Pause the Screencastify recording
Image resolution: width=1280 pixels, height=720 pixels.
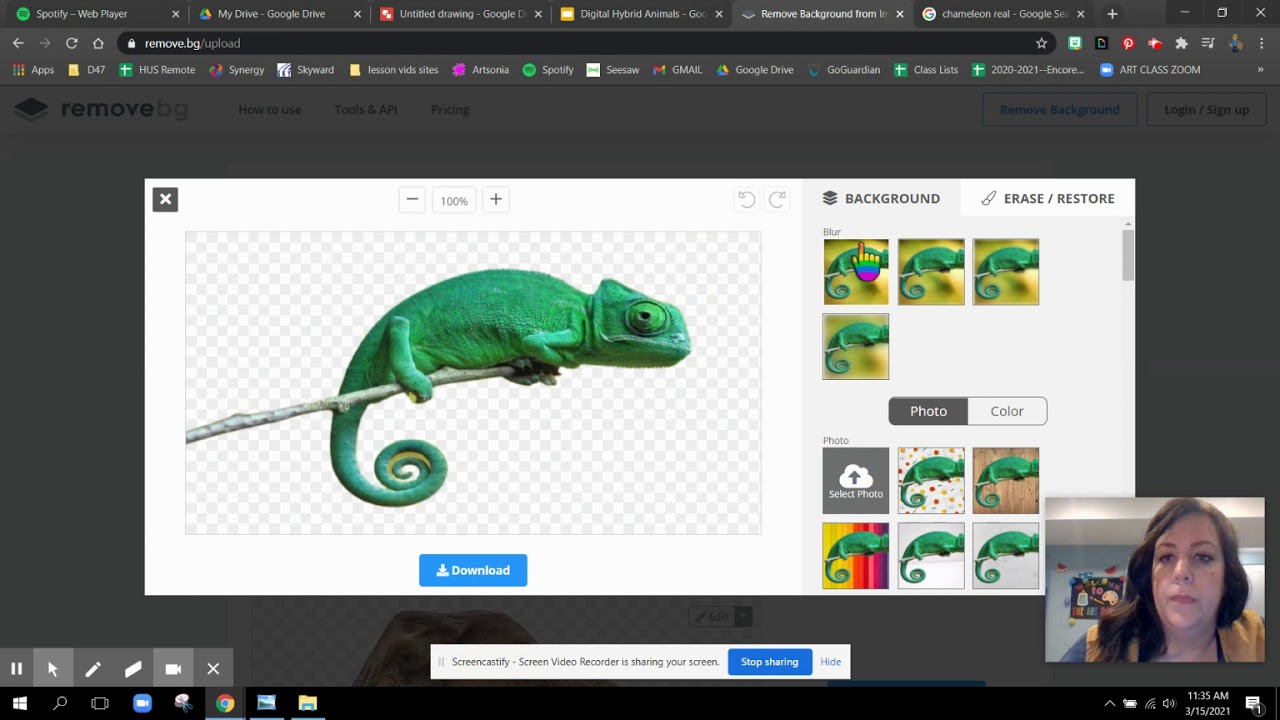[x=16, y=669]
